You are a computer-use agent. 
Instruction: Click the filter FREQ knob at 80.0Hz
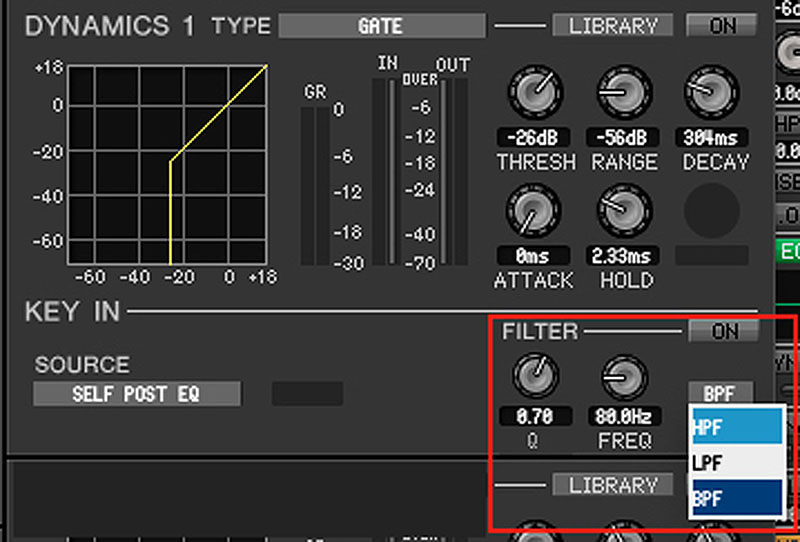click(624, 378)
